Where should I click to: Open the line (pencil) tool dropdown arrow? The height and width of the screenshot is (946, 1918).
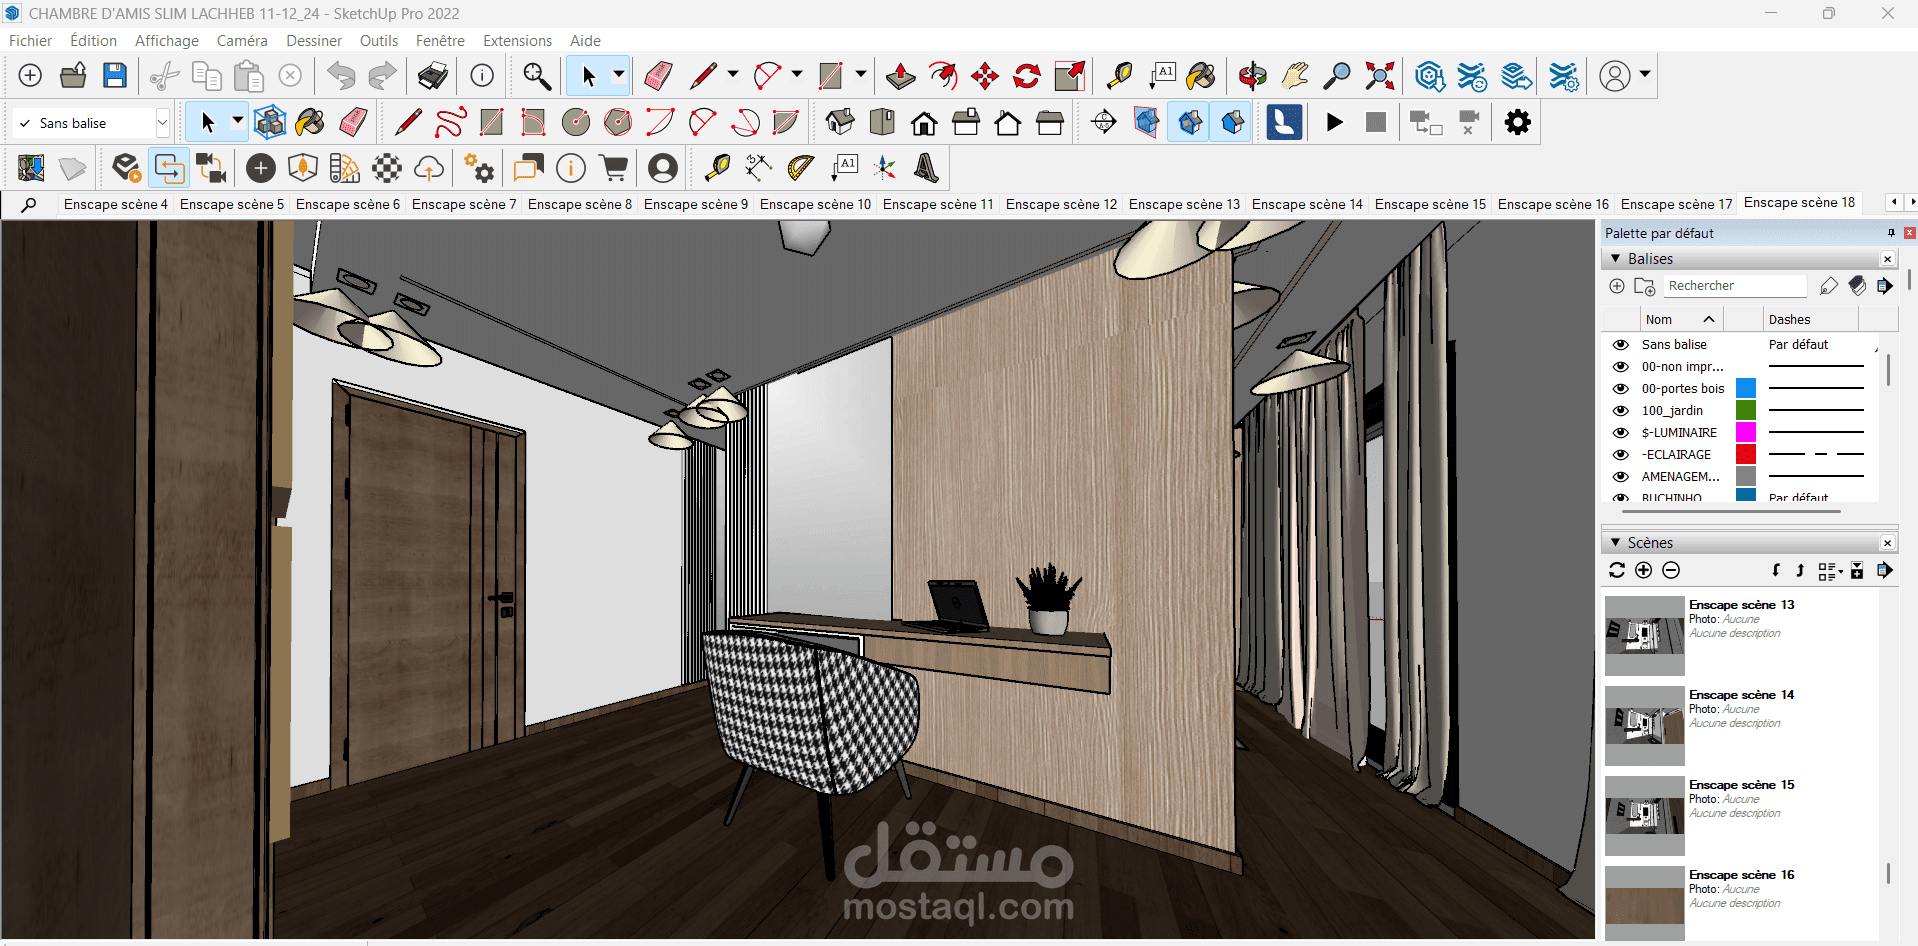click(733, 75)
